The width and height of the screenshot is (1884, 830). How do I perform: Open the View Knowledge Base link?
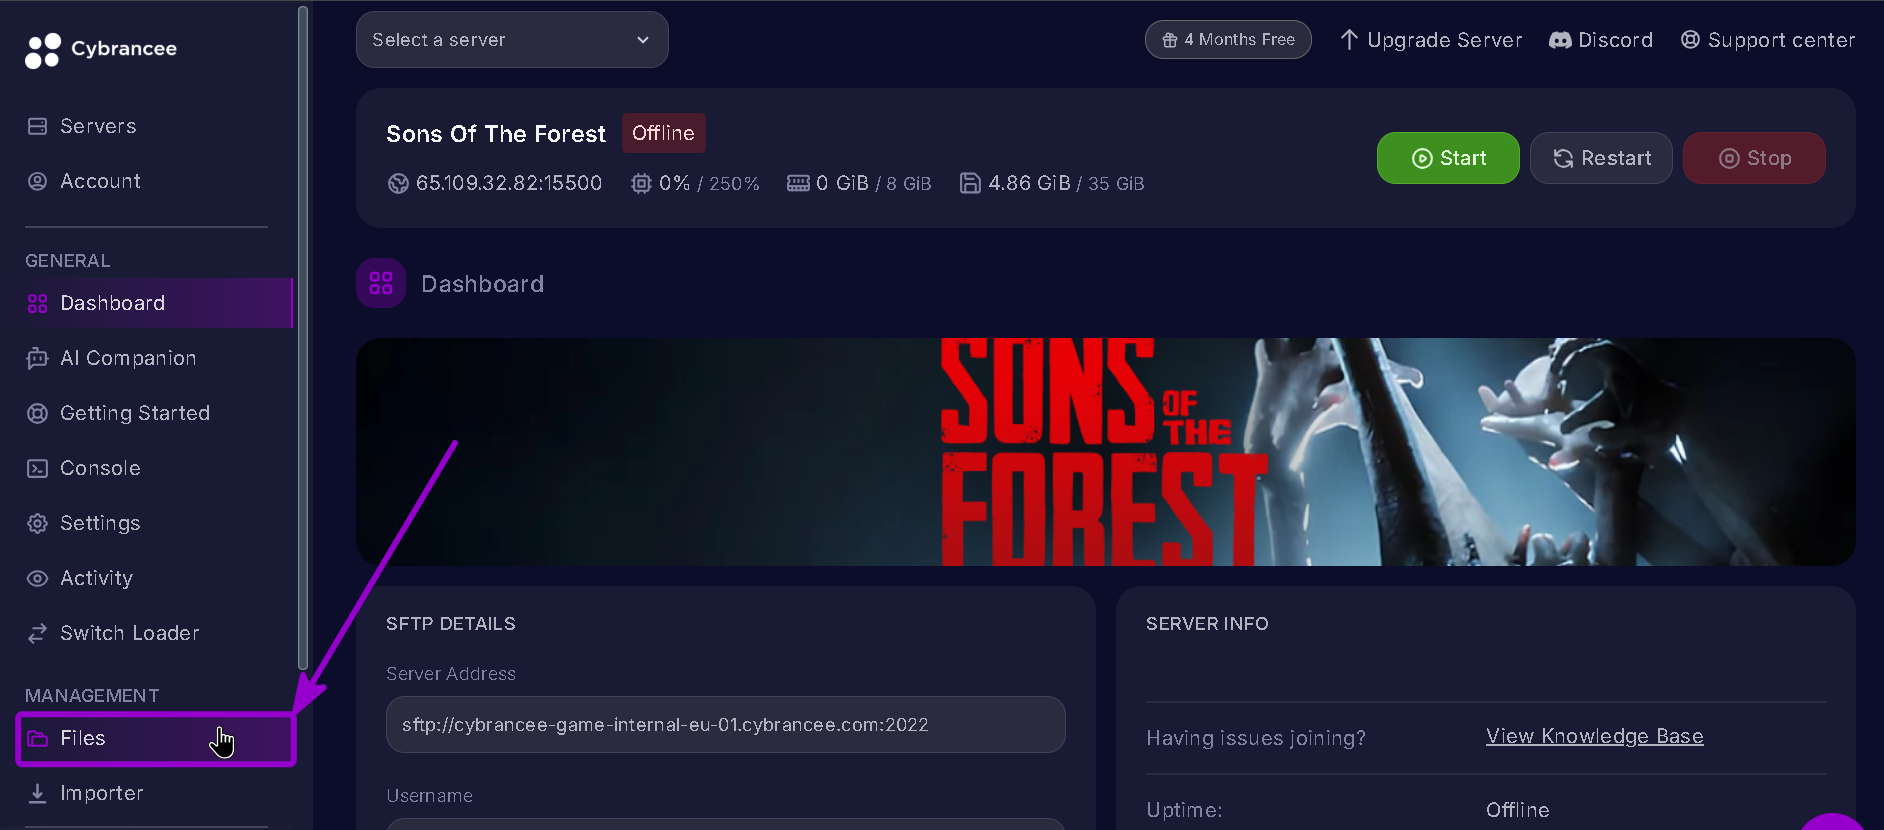click(1595, 736)
